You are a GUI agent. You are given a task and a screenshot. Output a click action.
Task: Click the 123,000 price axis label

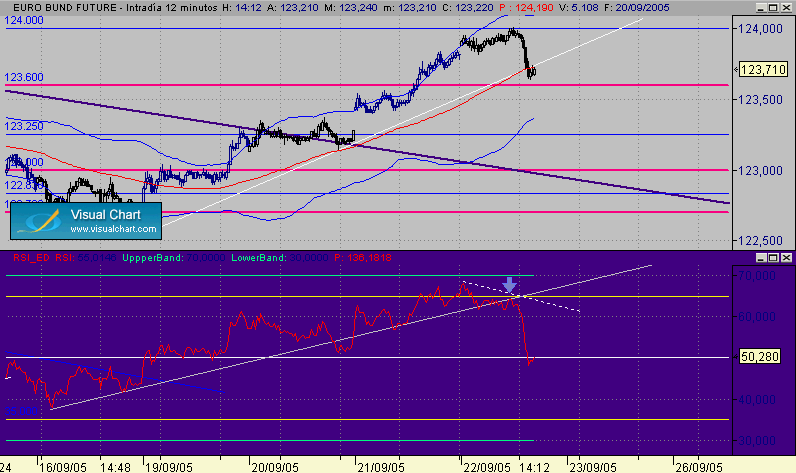point(760,171)
